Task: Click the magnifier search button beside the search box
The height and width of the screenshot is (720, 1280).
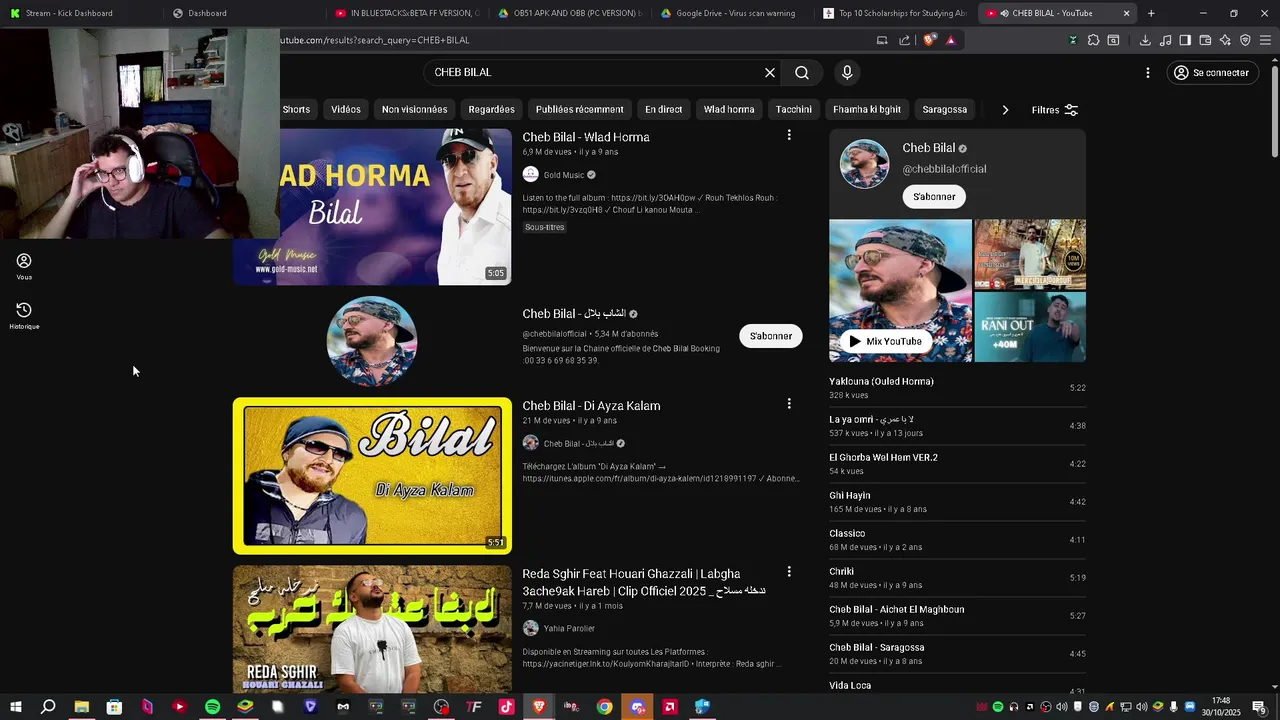Action: [x=802, y=73]
